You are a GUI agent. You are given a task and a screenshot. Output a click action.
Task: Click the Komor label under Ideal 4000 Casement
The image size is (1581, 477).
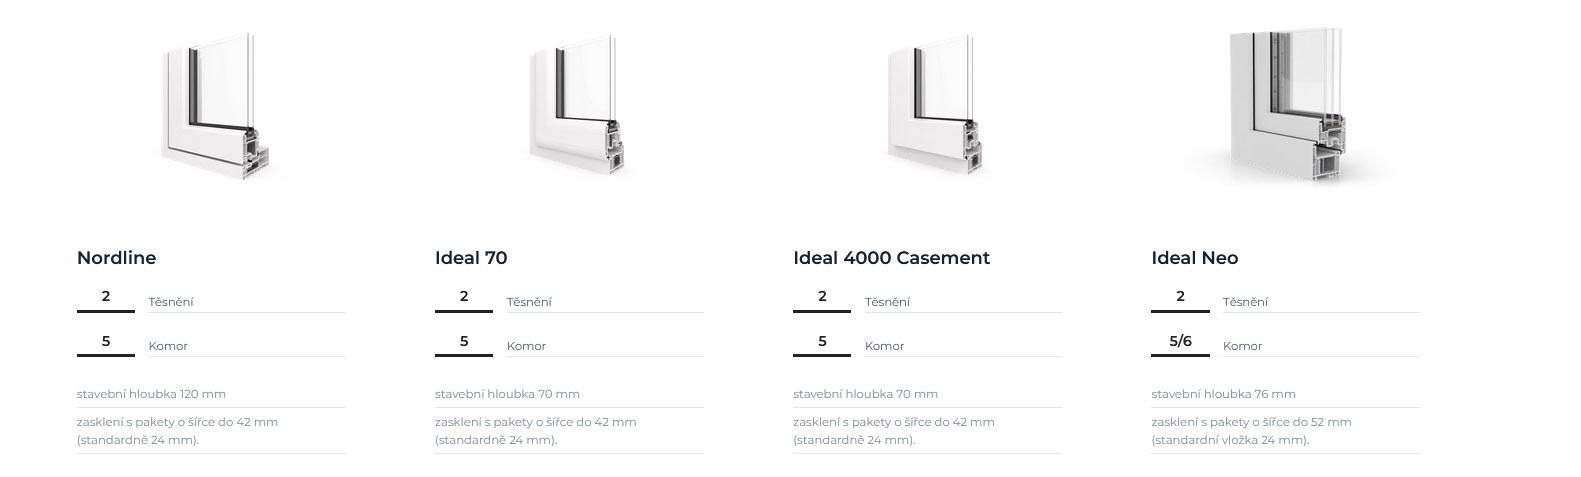[884, 346]
